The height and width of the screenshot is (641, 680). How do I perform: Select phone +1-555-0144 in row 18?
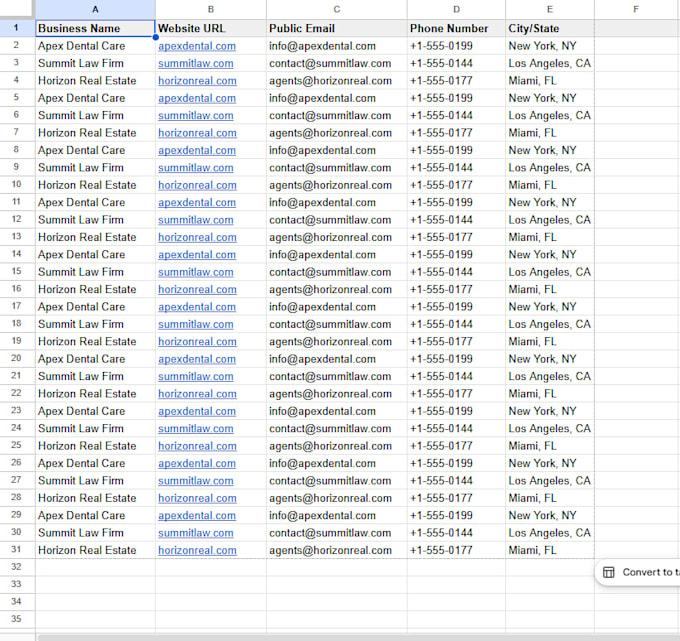pyautogui.click(x=456, y=324)
